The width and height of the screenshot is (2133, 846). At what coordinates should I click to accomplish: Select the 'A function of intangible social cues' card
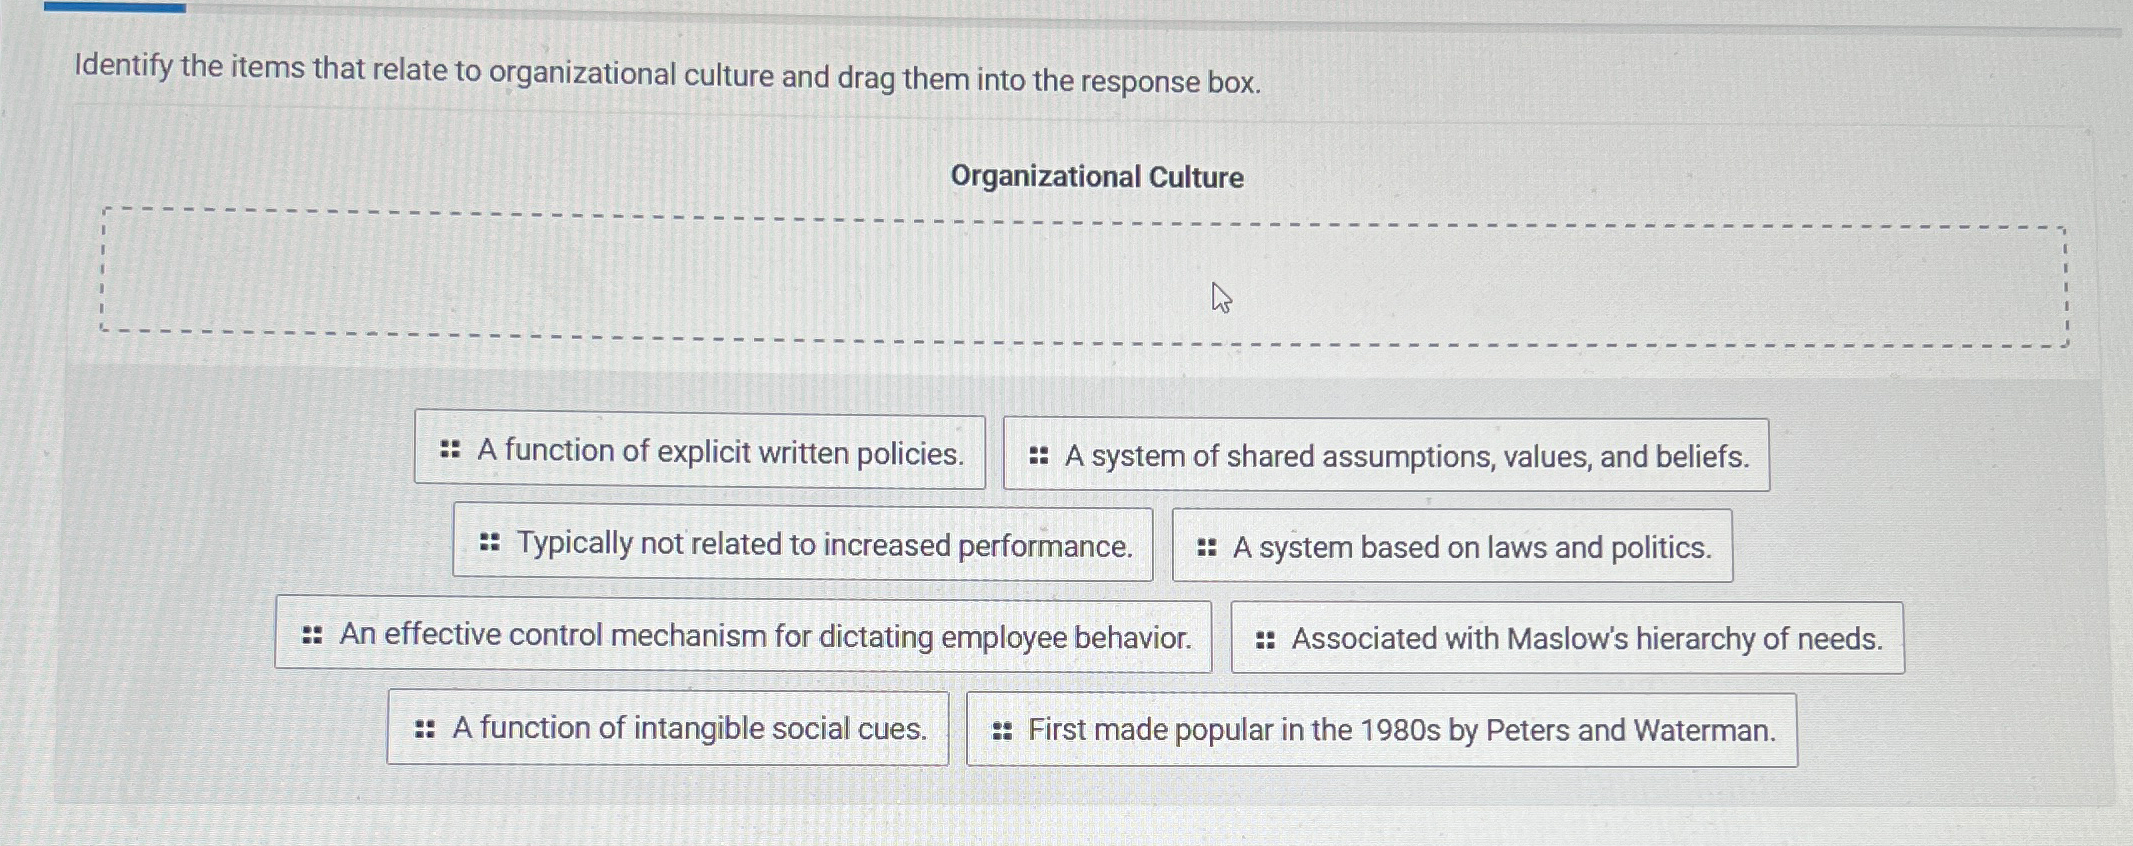(668, 729)
